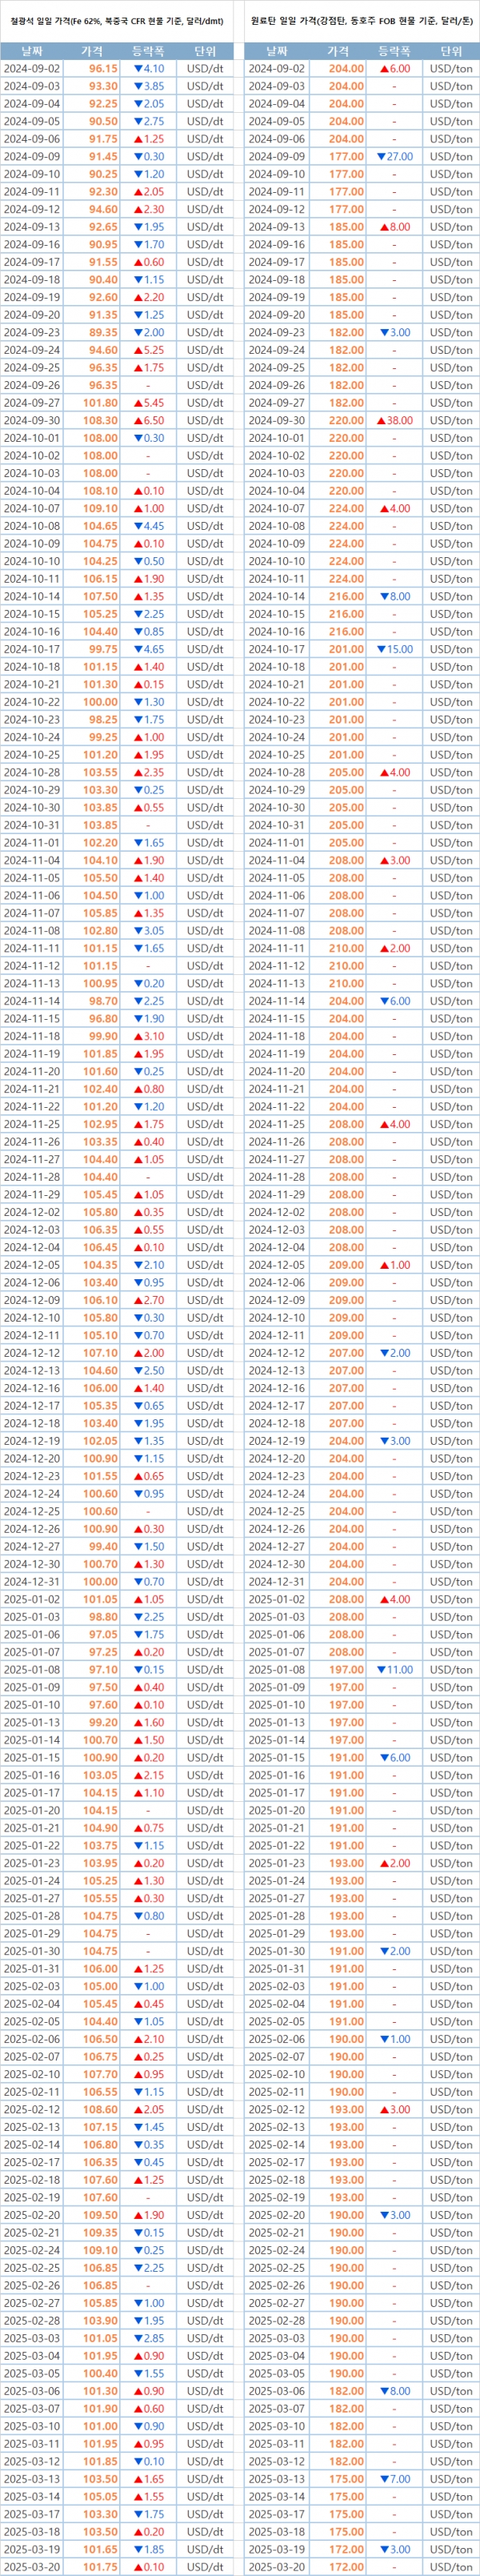Click the 등락폭 header of the iron ore table
Viewport: 480px width, 2576px height.
(148, 51)
